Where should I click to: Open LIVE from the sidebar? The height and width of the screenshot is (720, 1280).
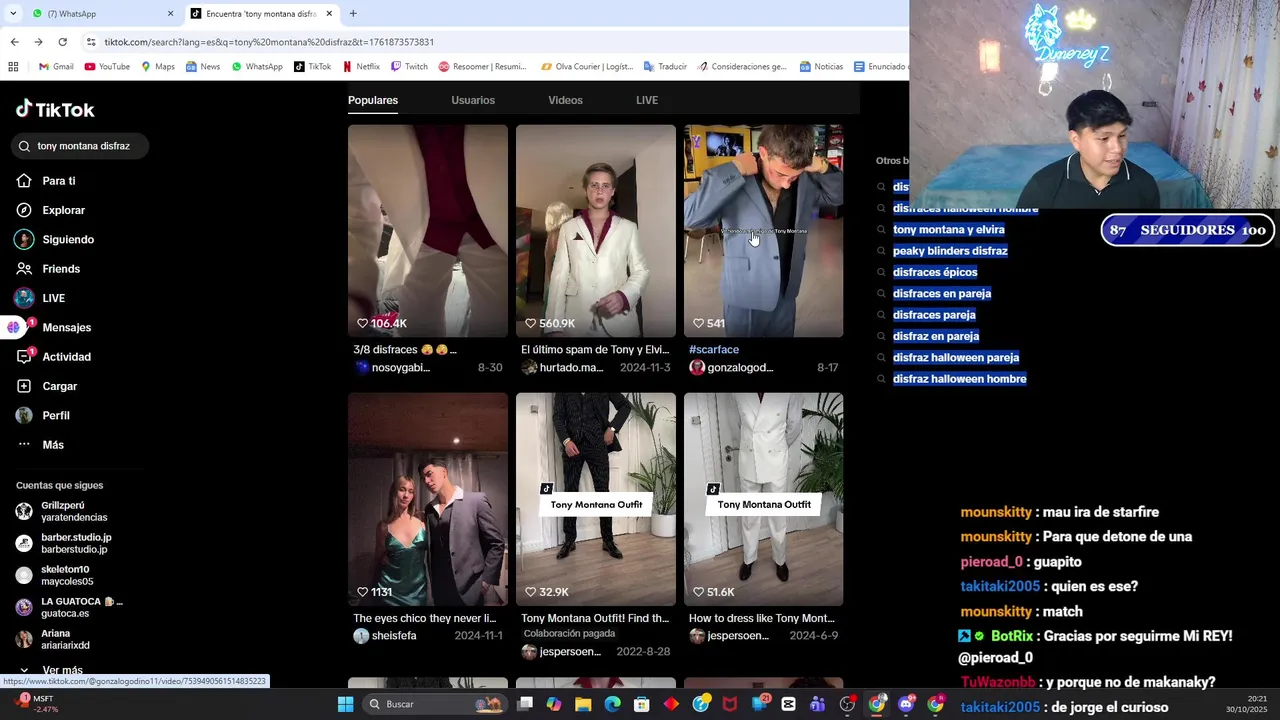[x=41, y=298]
